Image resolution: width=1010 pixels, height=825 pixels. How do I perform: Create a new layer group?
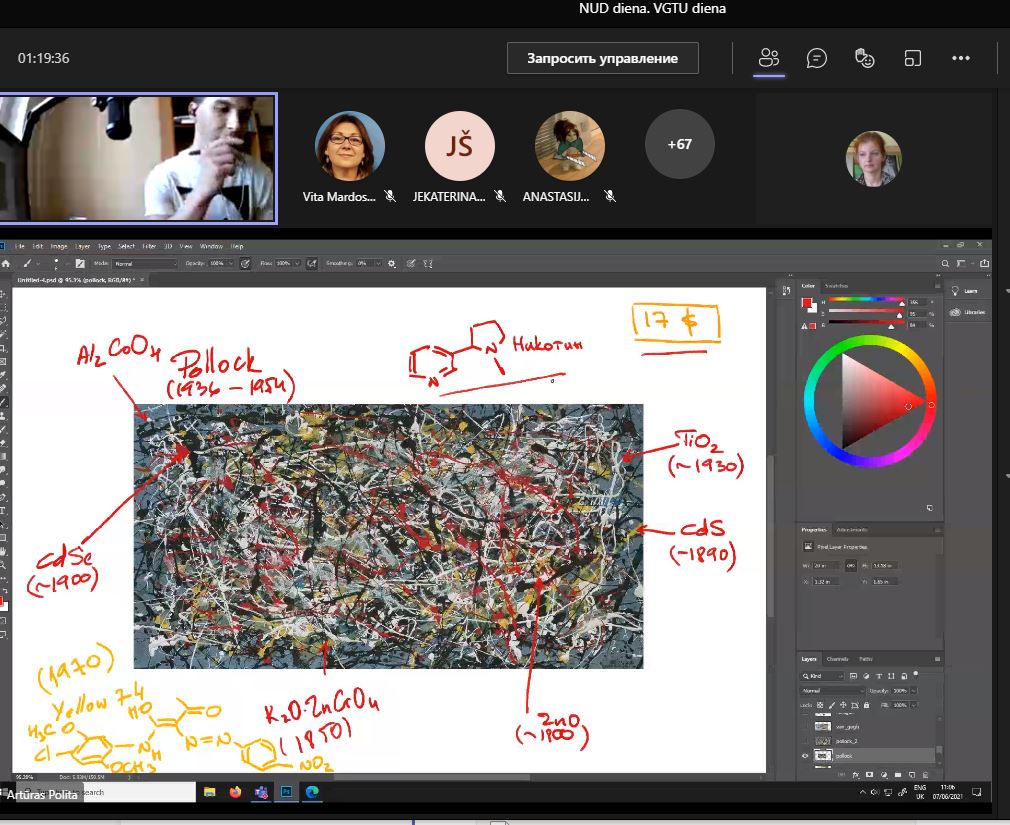[898, 775]
